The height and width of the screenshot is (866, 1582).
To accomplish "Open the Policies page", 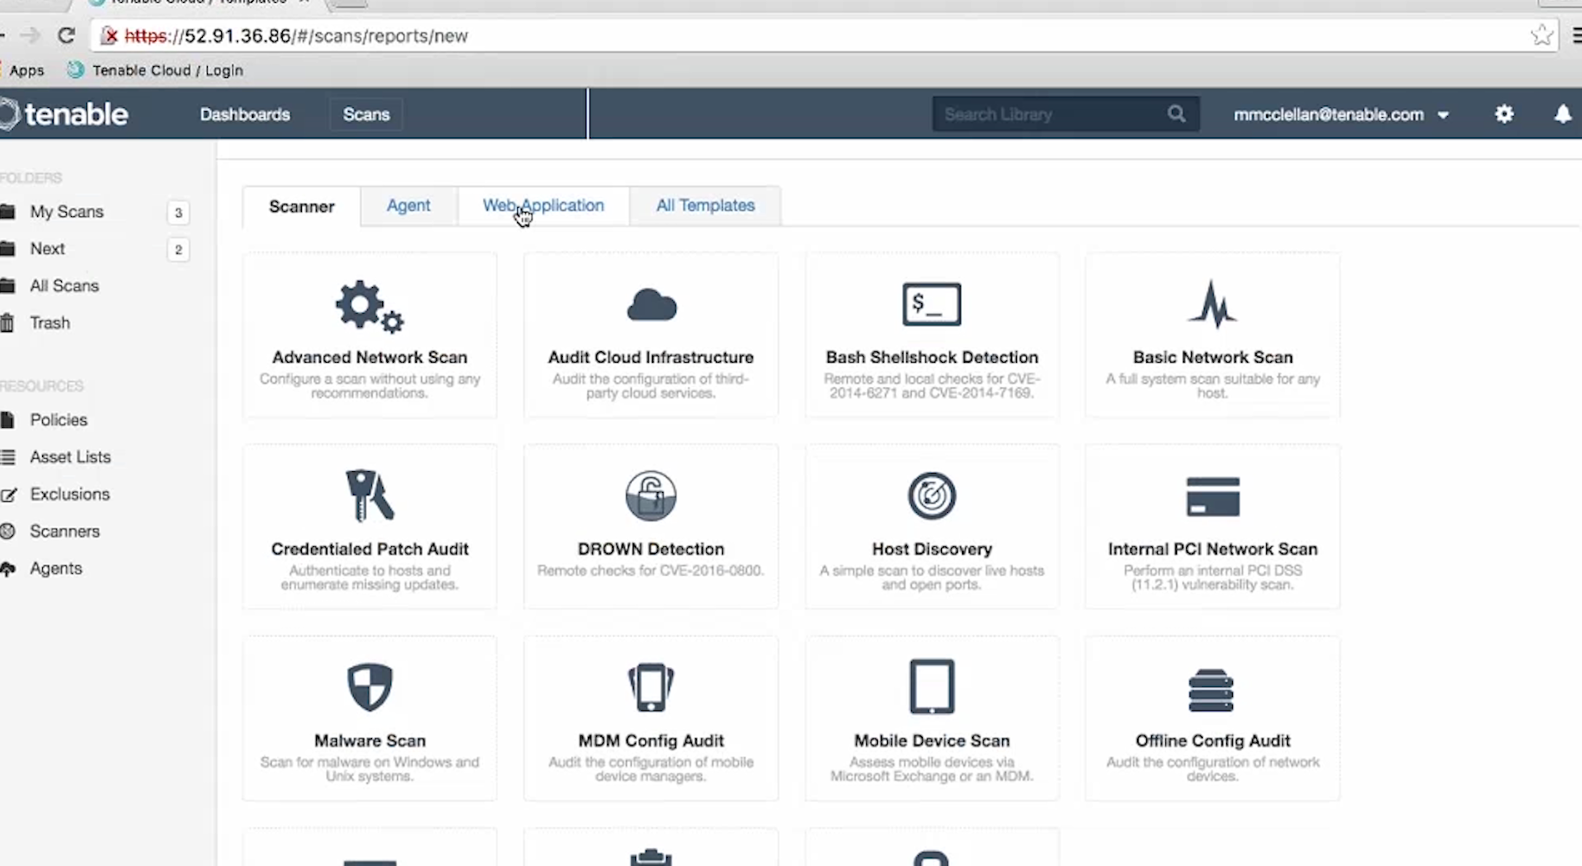I will (x=58, y=420).
